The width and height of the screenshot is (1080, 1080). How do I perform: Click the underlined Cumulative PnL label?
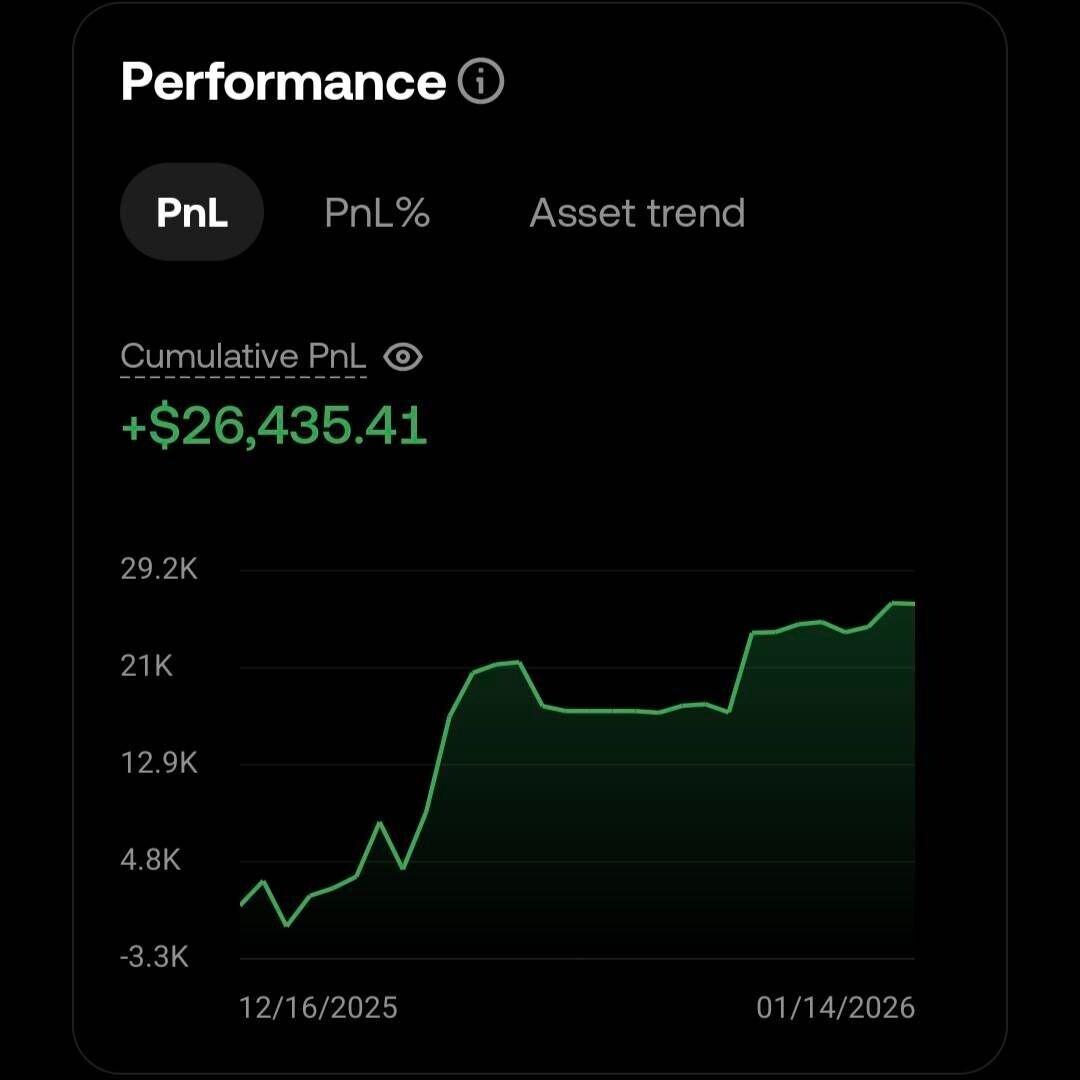click(x=243, y=357)
